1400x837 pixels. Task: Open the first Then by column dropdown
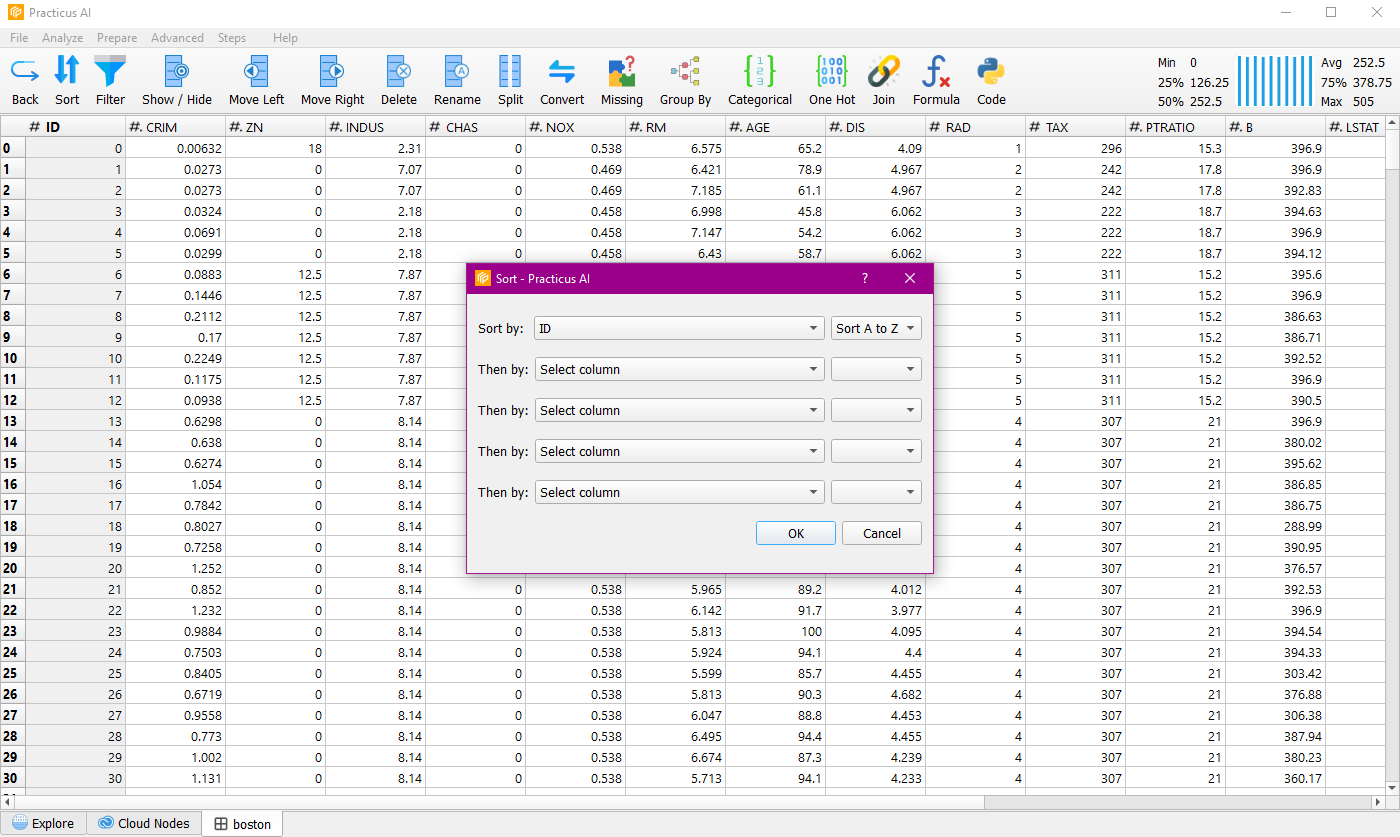679,369
